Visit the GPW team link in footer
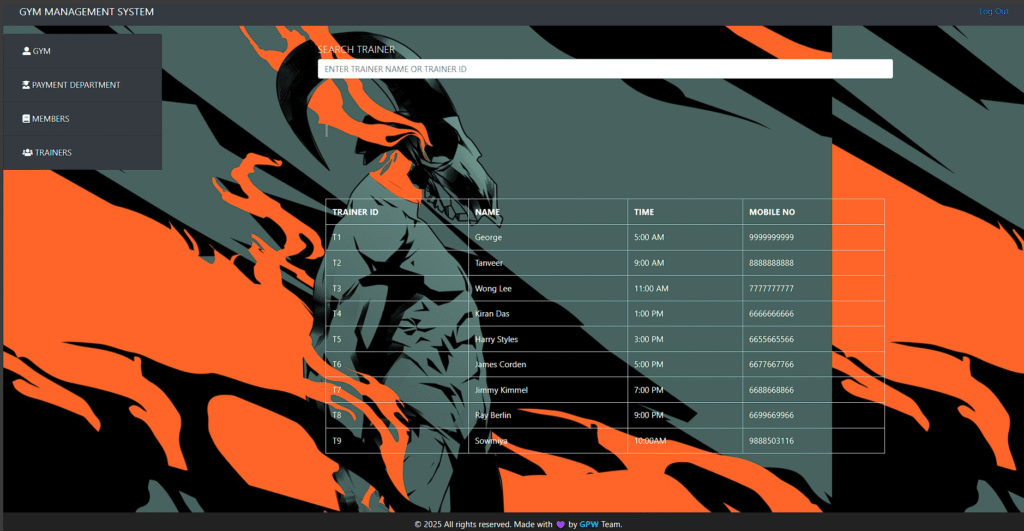This screenshot has width=1024, height=531. click(x=588, y=524)
